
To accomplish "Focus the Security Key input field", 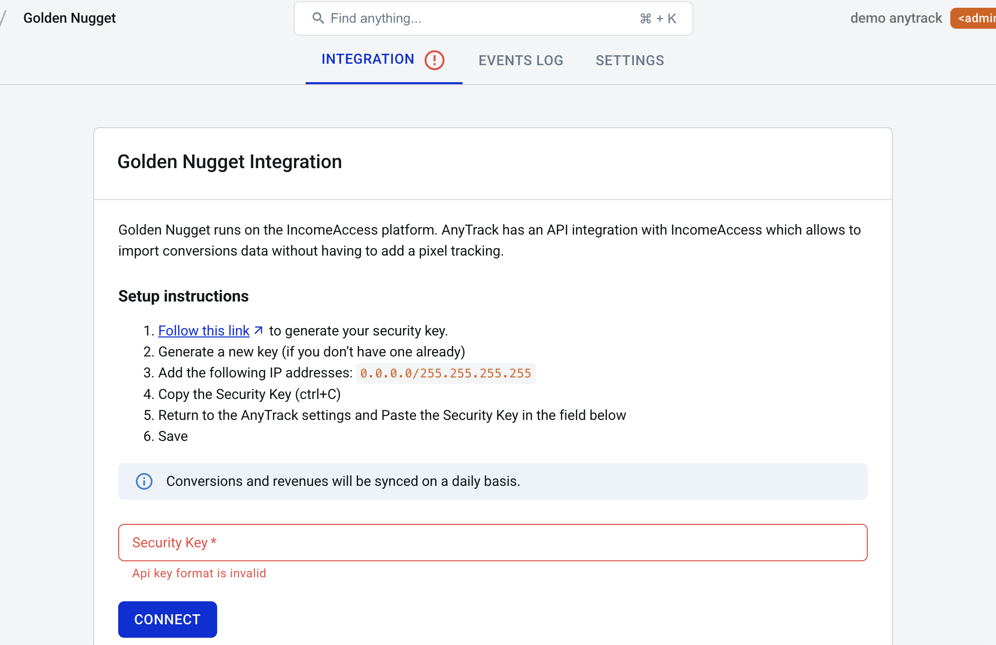I will [493, 542].
